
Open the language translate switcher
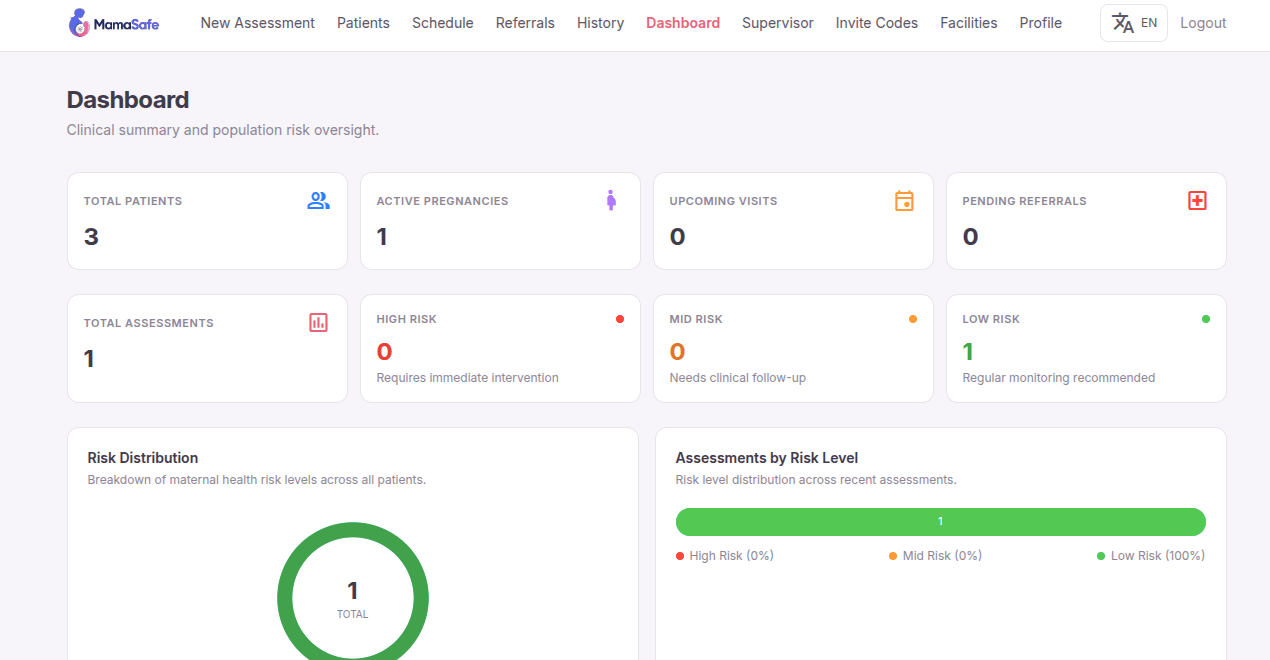(x=1134, y=23)
